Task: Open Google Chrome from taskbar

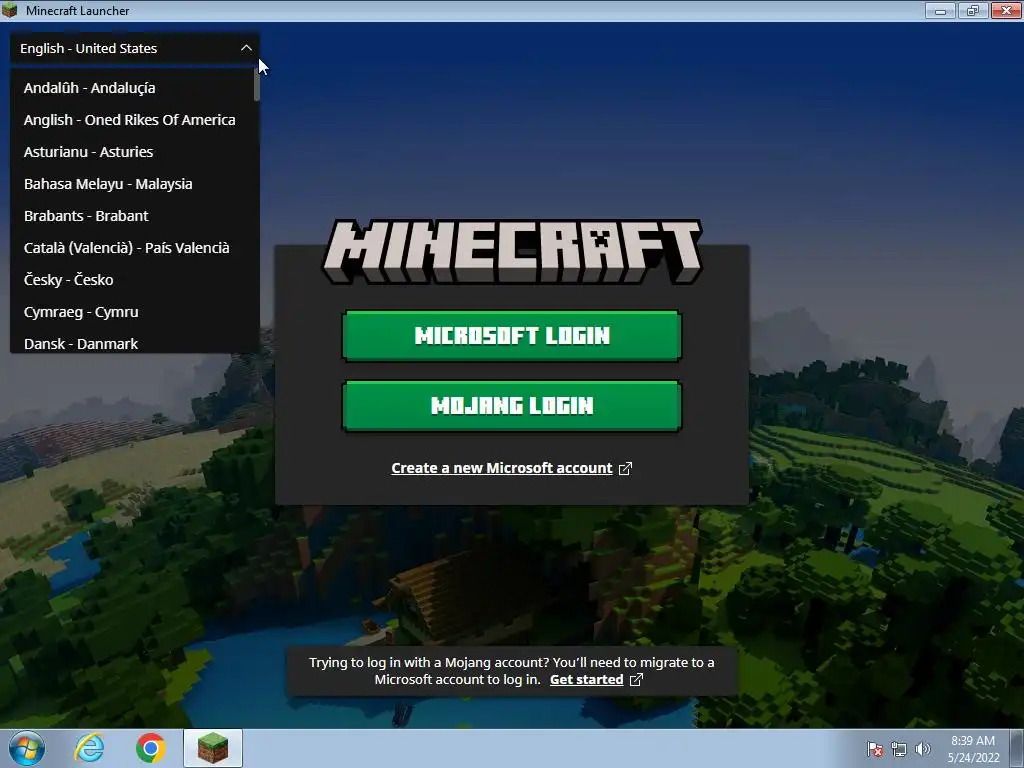Action: pos(151,748)
